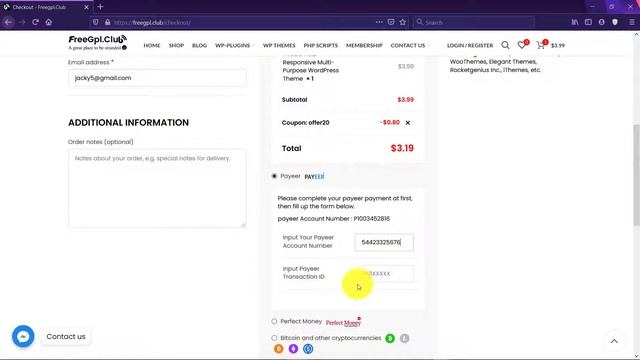
Task: Open the browser hamburger menu
Action: click(x=631, y=22)
